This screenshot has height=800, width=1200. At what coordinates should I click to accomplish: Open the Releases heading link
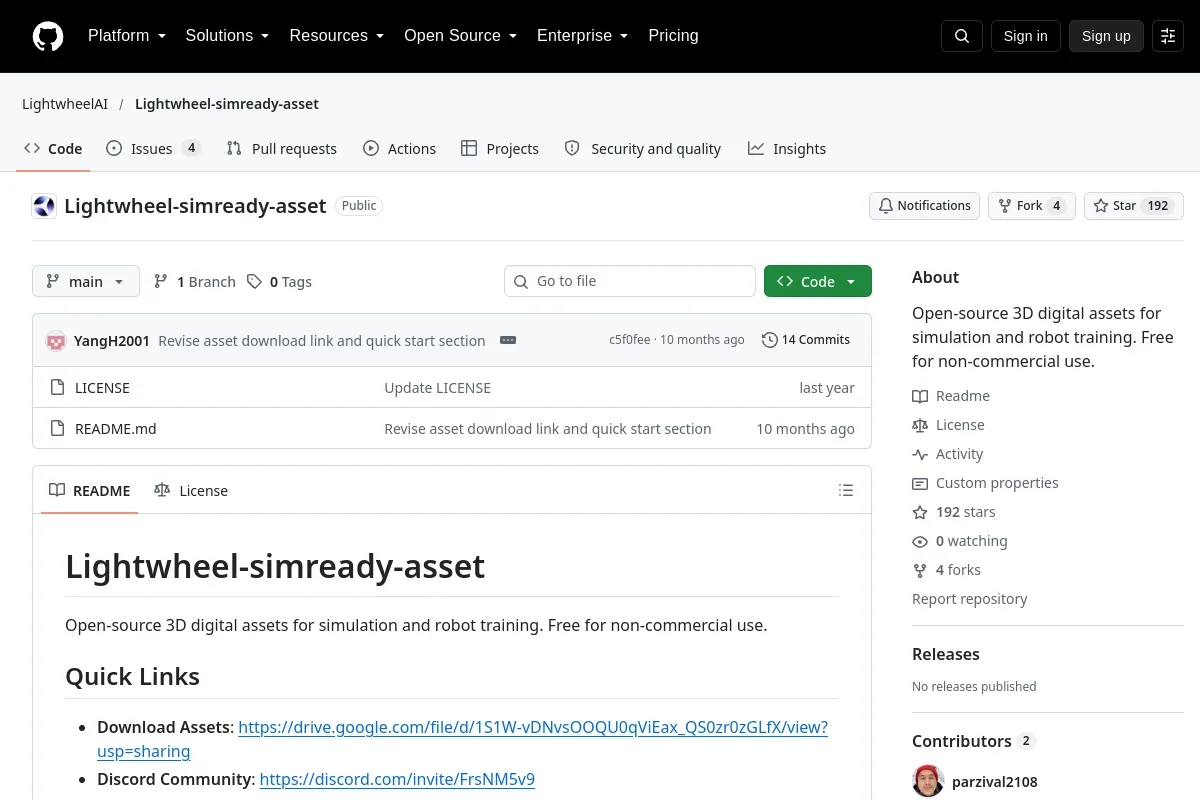click(946, 654)
